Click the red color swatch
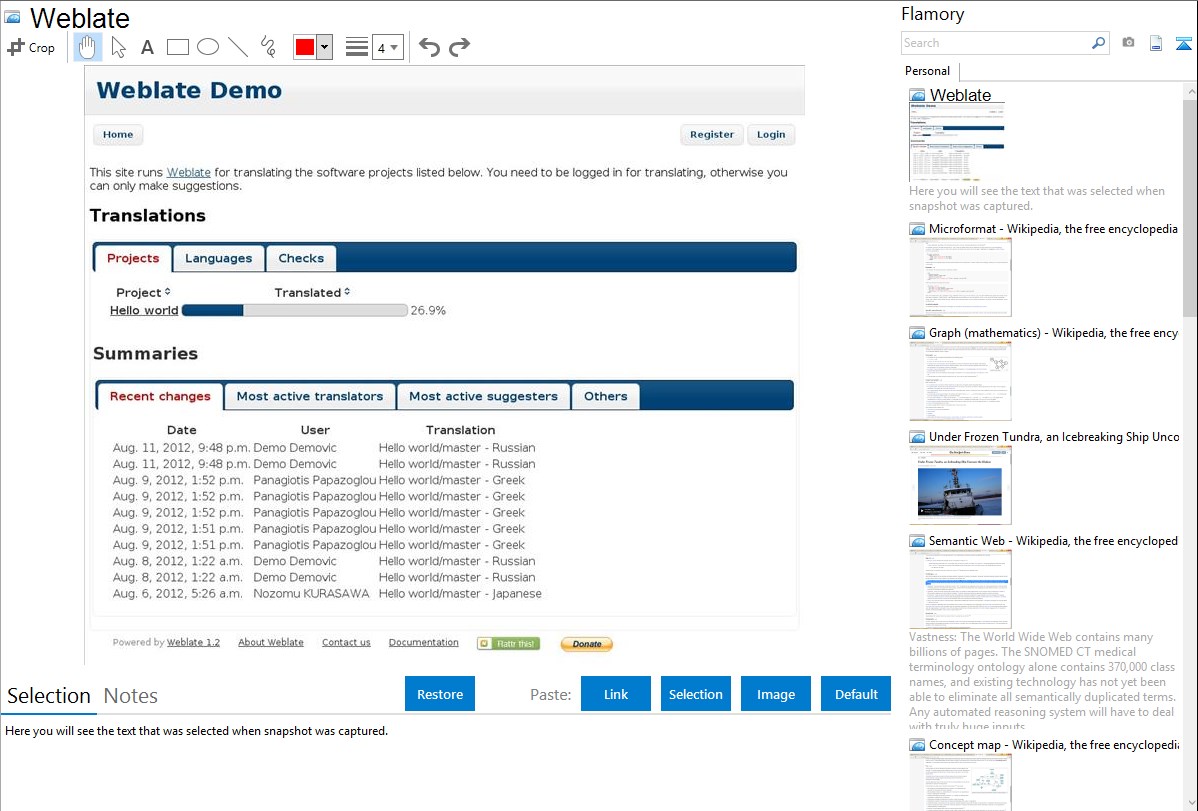1198x811 pixels. [x=305, y=47]
